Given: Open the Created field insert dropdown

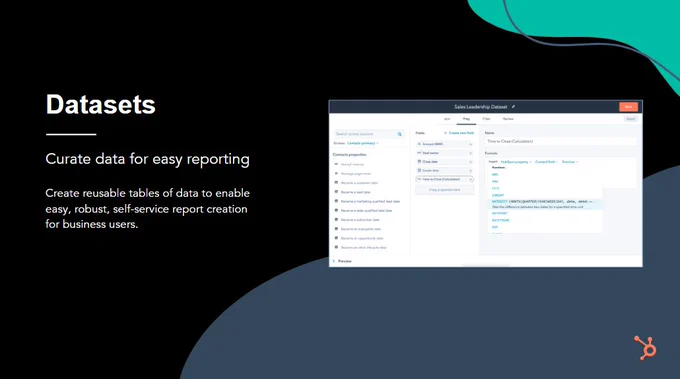Looking at the screenshot, I should click(x=546, y=162).
